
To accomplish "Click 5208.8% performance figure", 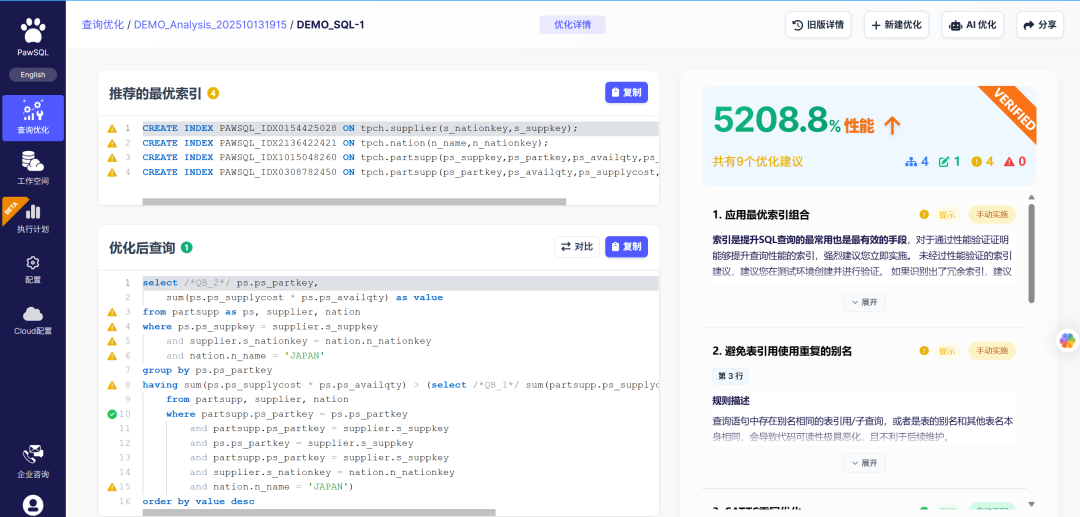I will tap(777, 120).
